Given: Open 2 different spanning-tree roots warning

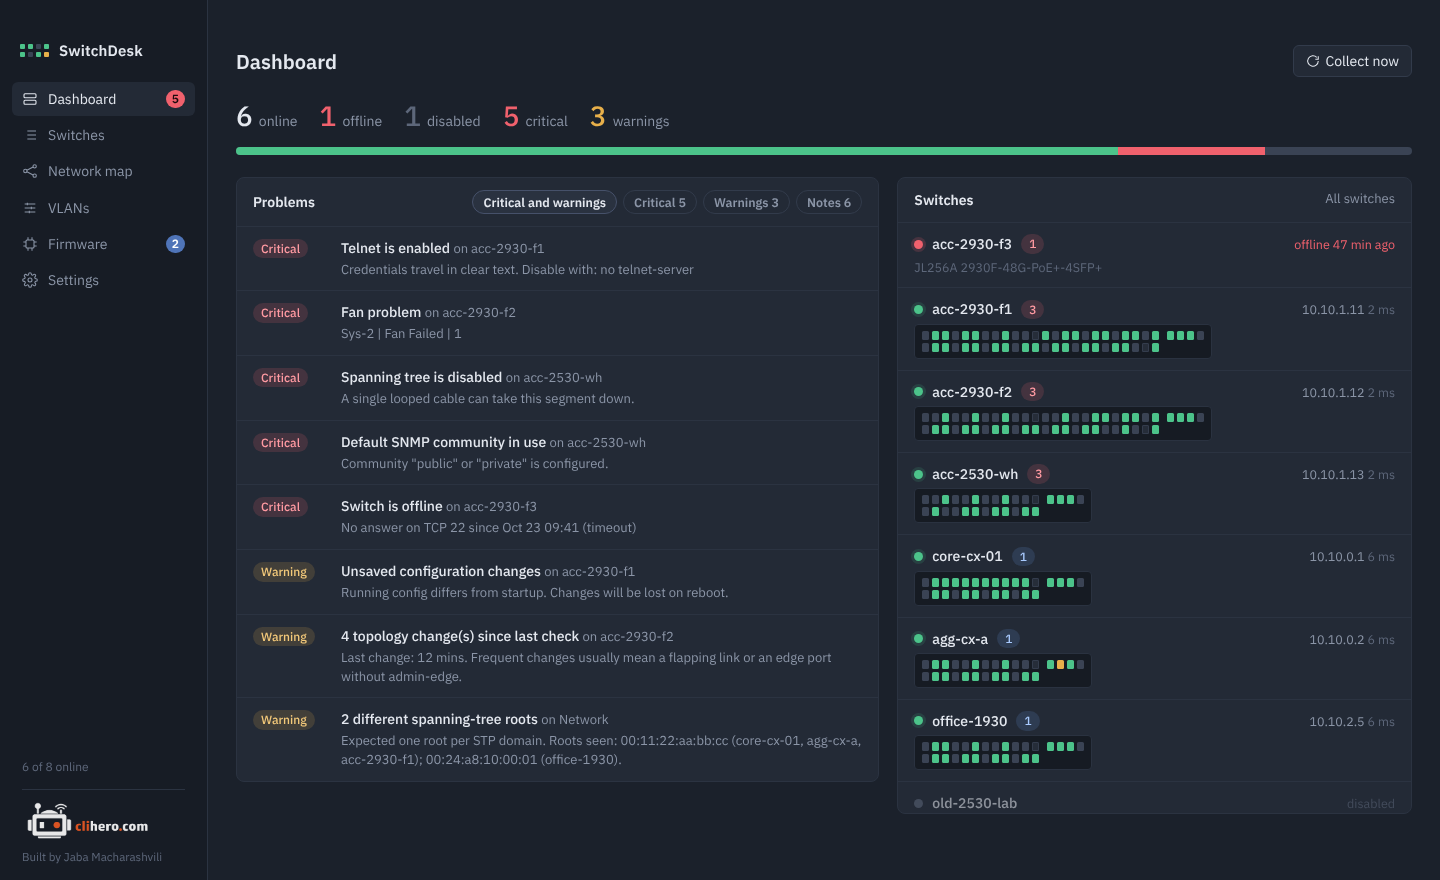Looking at the screenshot, I should [x=557, y=739].
